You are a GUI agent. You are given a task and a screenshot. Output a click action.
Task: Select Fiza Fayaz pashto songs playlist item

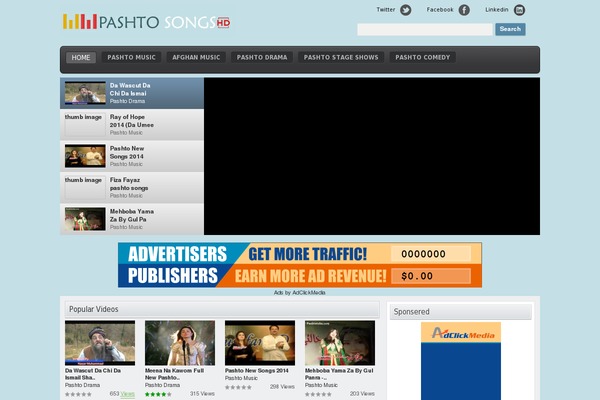[x=132, y=188]
